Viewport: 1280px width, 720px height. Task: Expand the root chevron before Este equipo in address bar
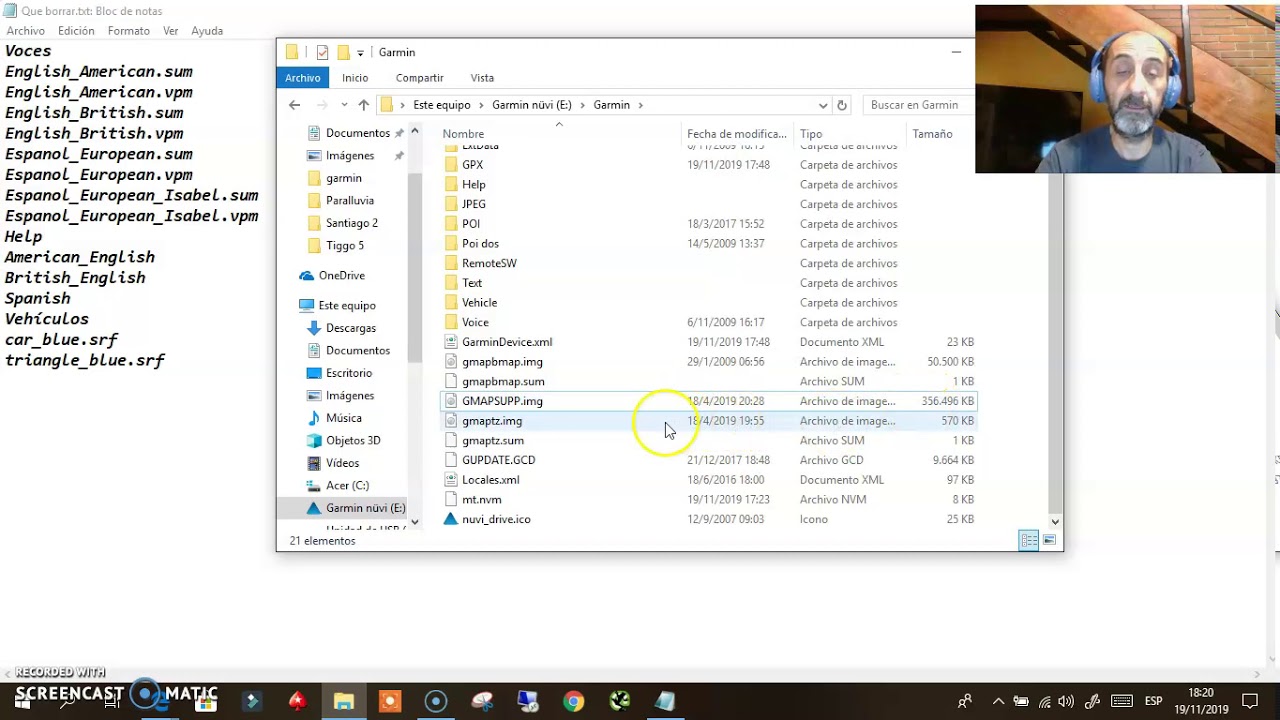402,105
